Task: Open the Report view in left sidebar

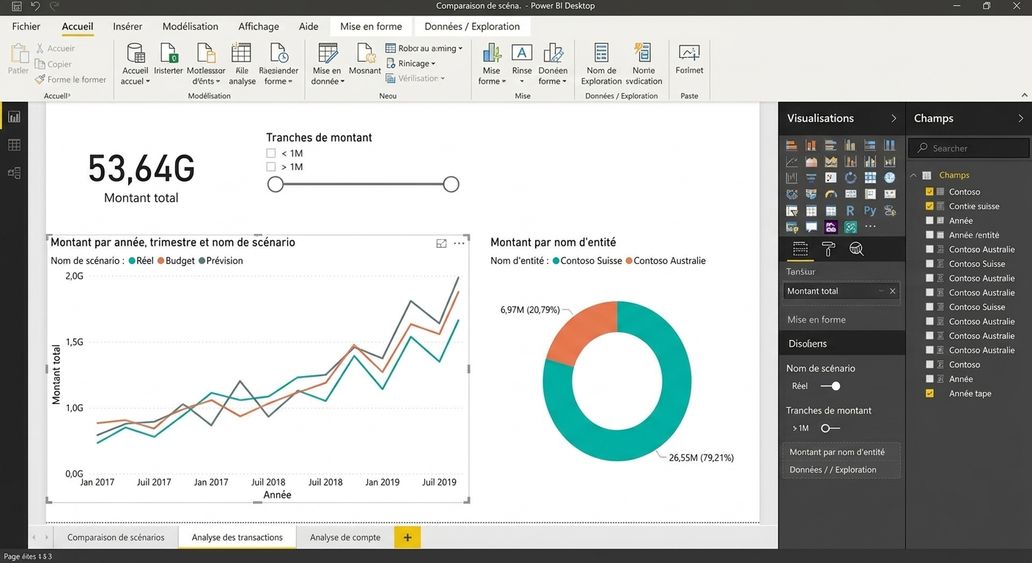Action: pos(14,117)
